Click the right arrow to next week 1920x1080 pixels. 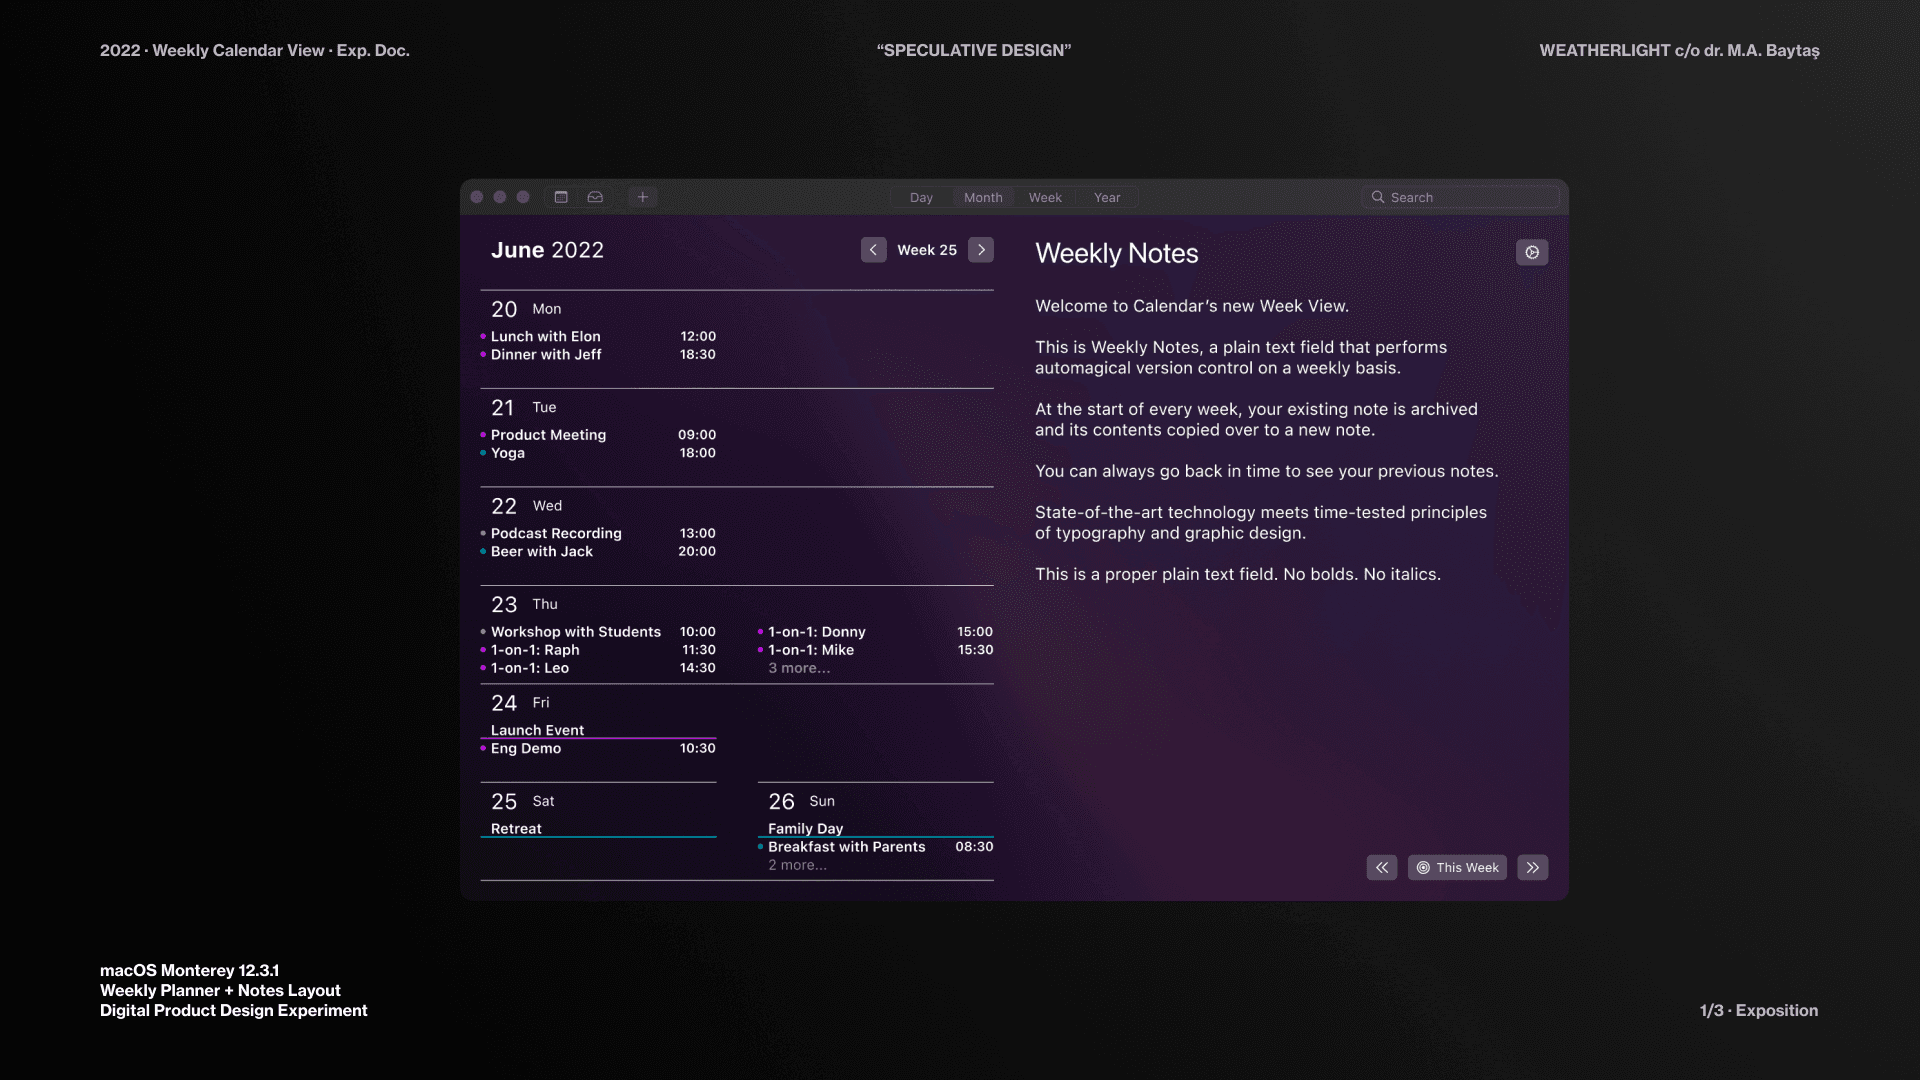click(x=981, y=249)
